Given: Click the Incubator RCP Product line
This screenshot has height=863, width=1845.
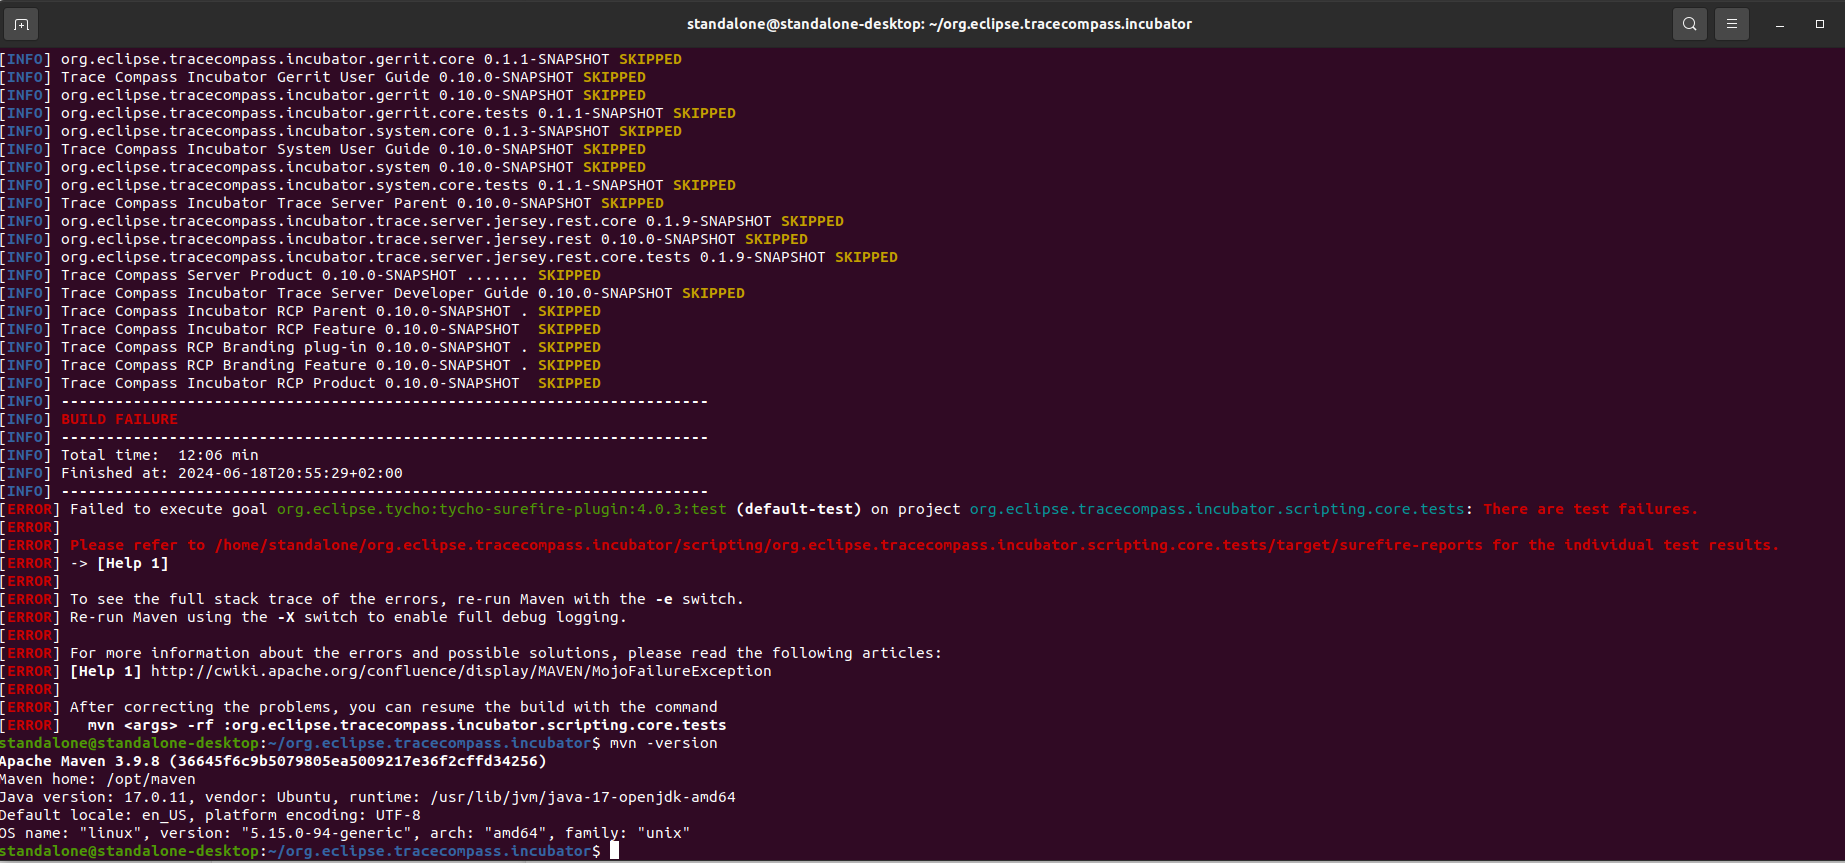Looking at the screenshot, I should pos(301,383).
